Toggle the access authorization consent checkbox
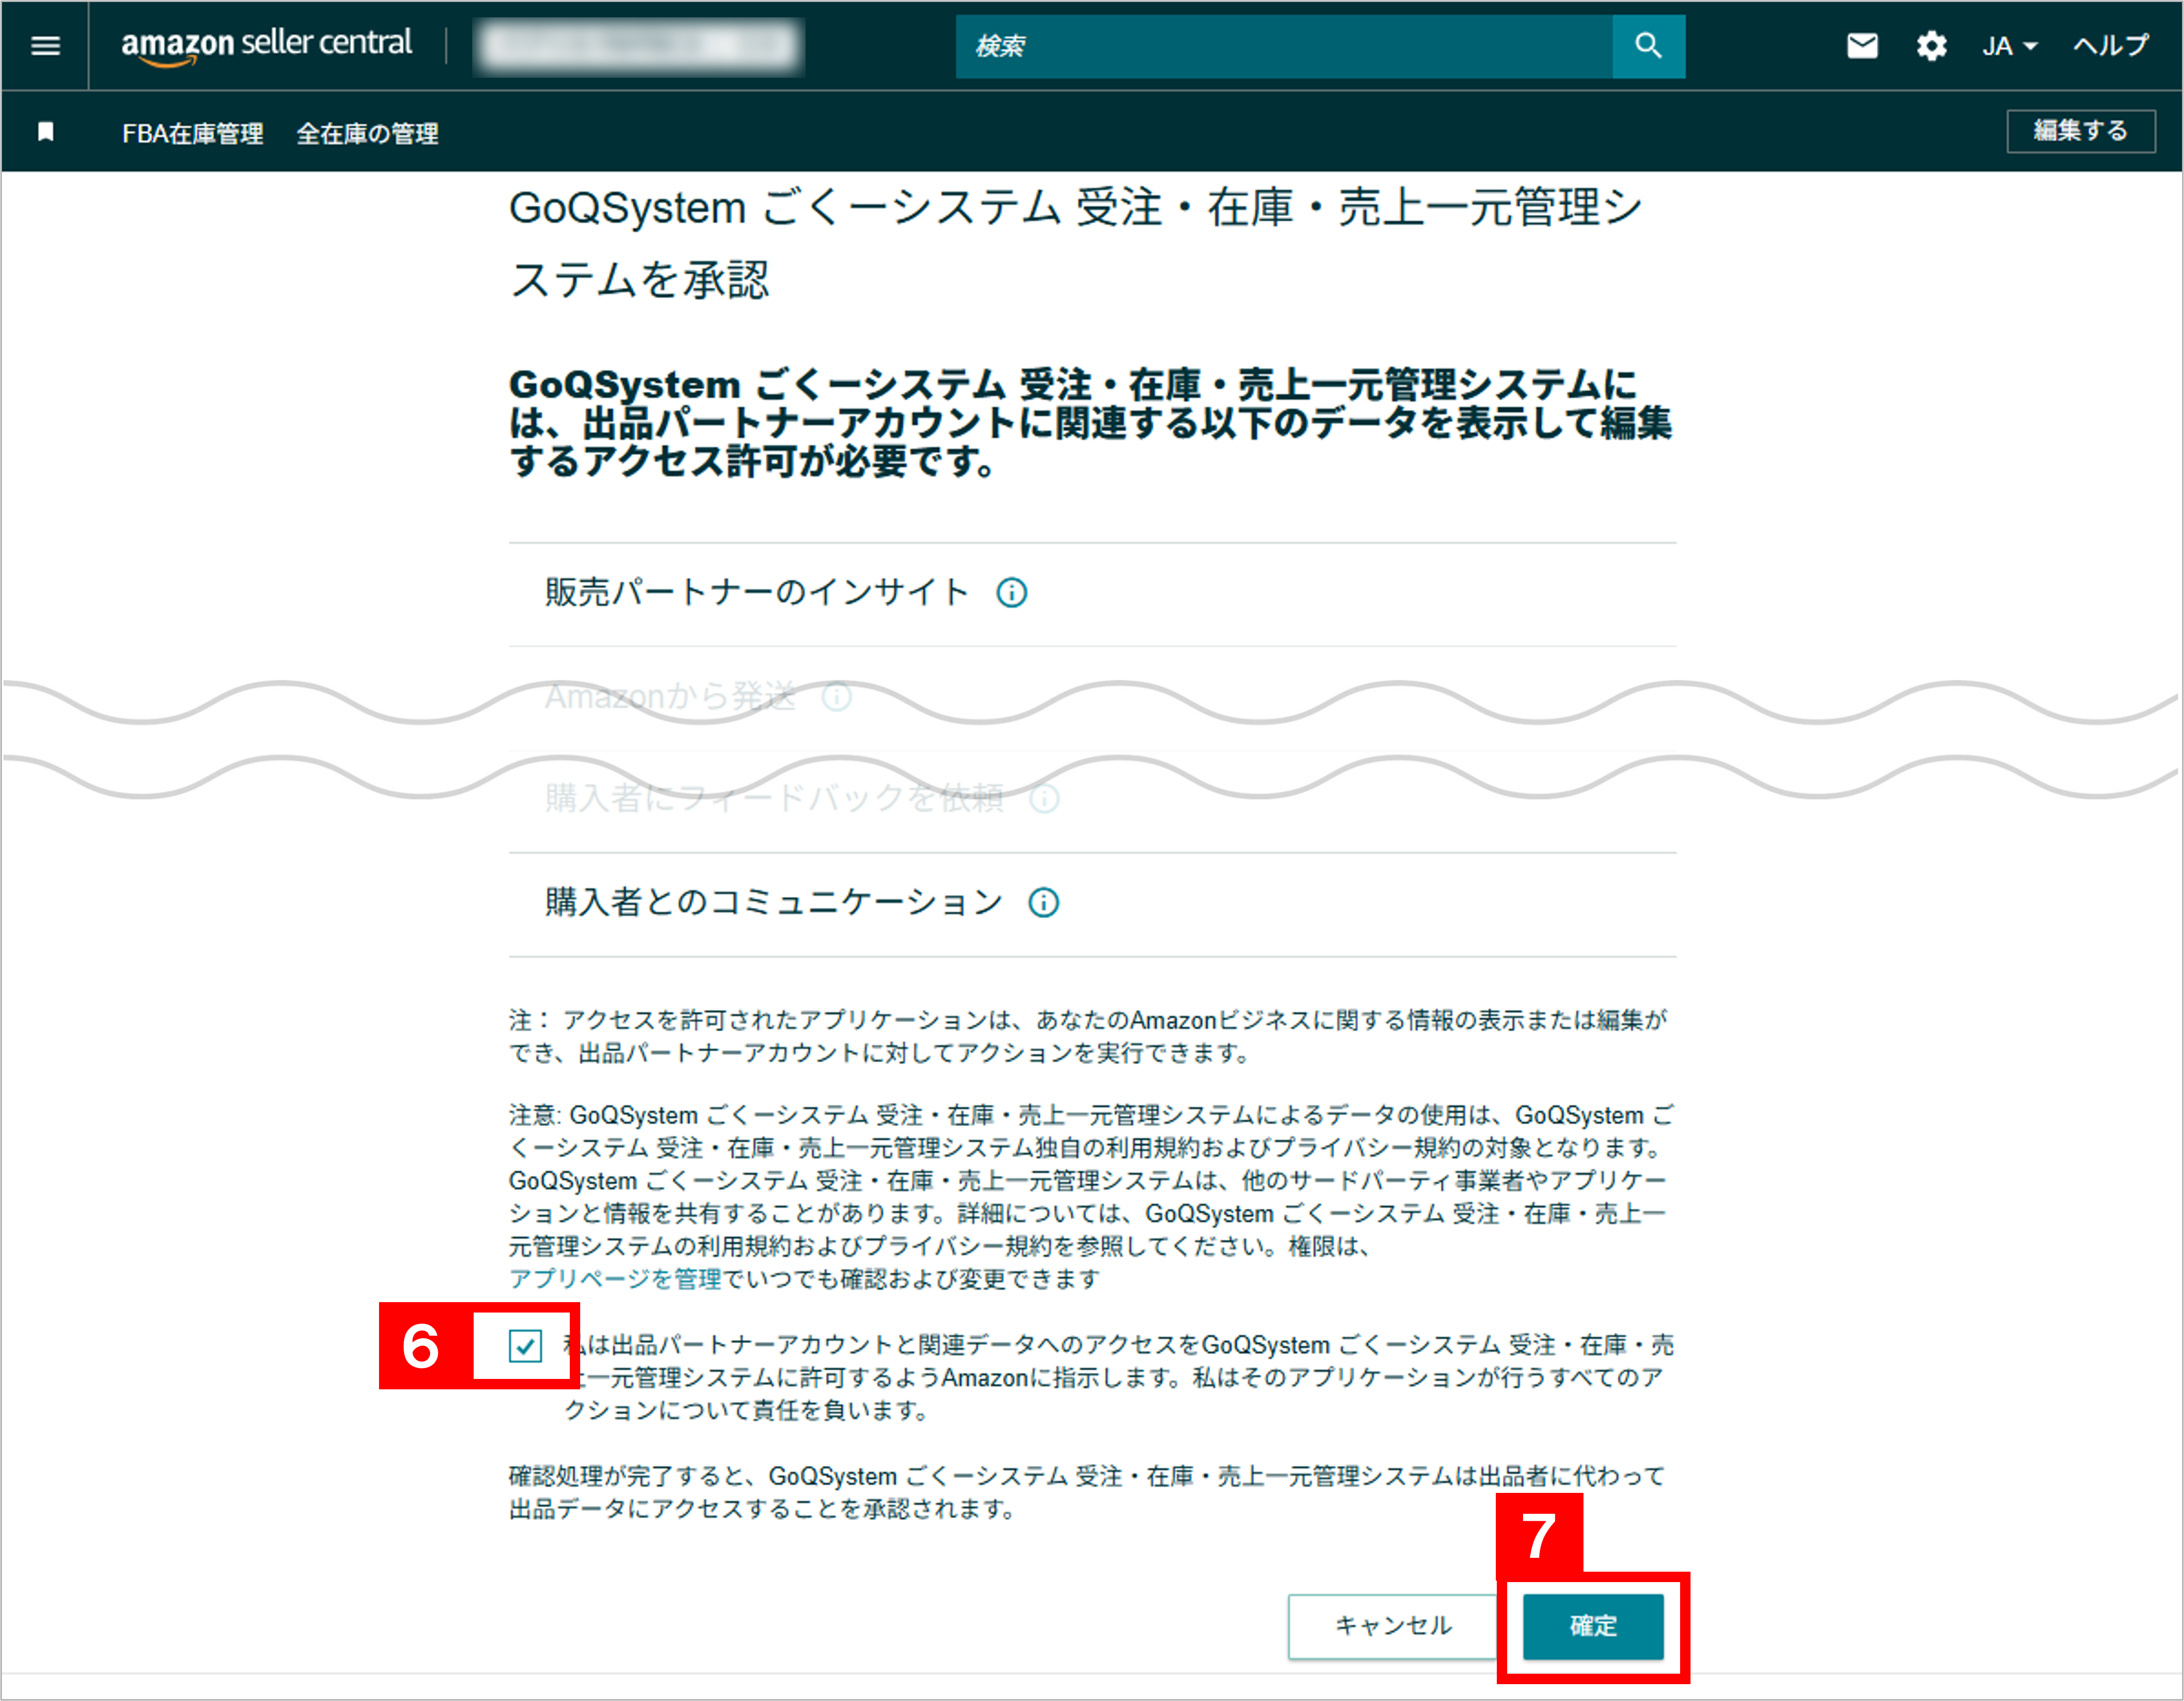 [525, 1346]
